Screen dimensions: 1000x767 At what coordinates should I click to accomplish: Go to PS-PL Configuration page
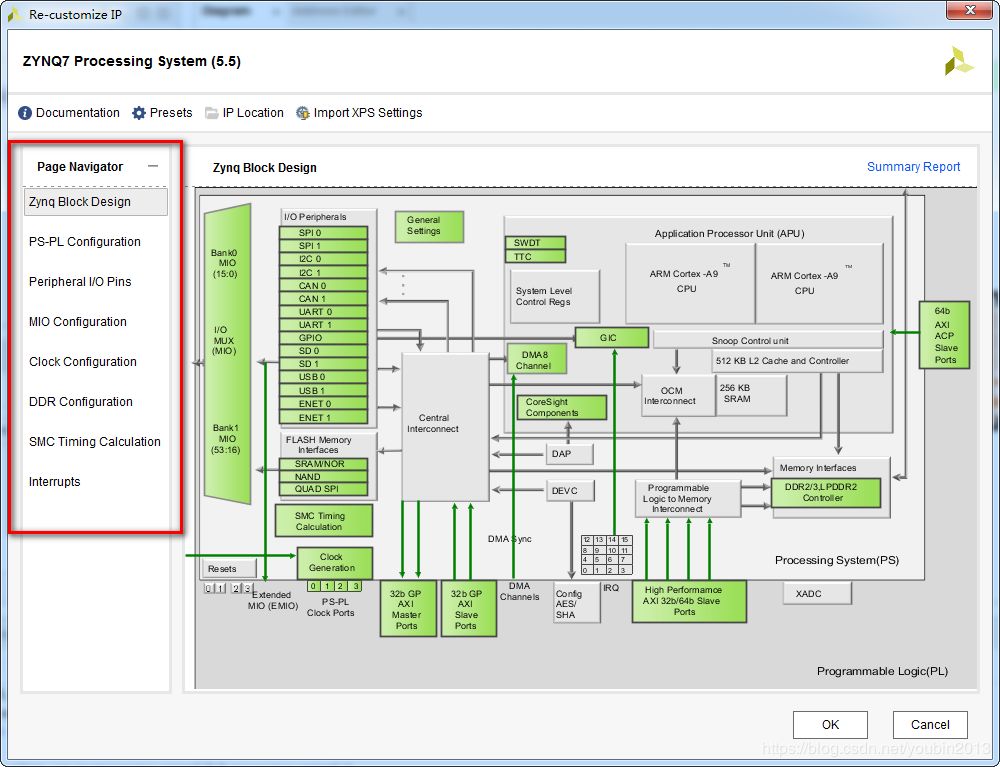click(85, 242)
